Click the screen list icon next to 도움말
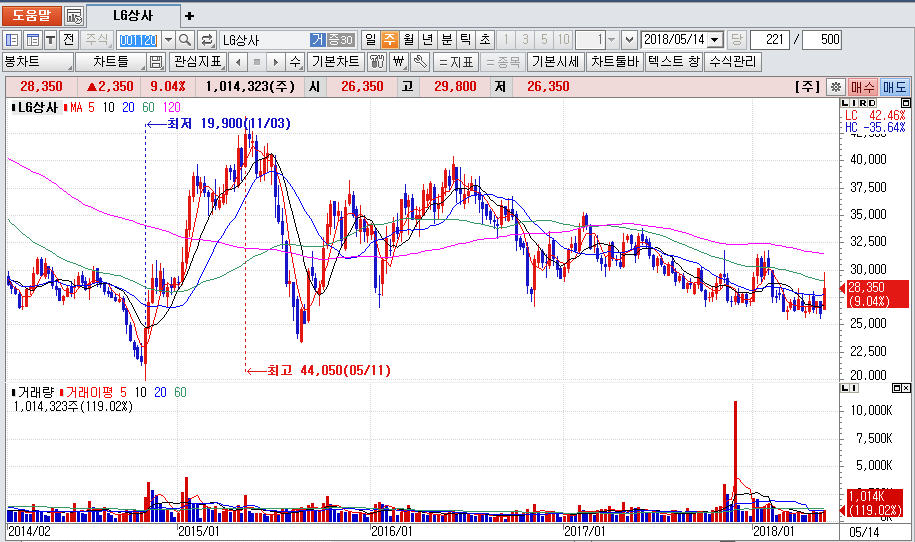 [74, 16]
